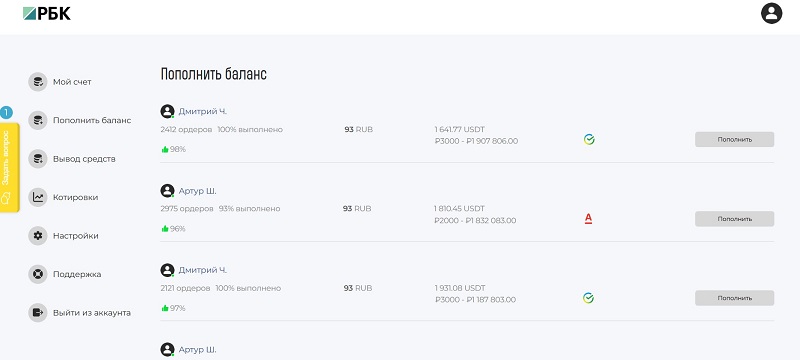800x360 pixels.
Task: Click the 98% thumbs-up rating
Action: [173, 149]
